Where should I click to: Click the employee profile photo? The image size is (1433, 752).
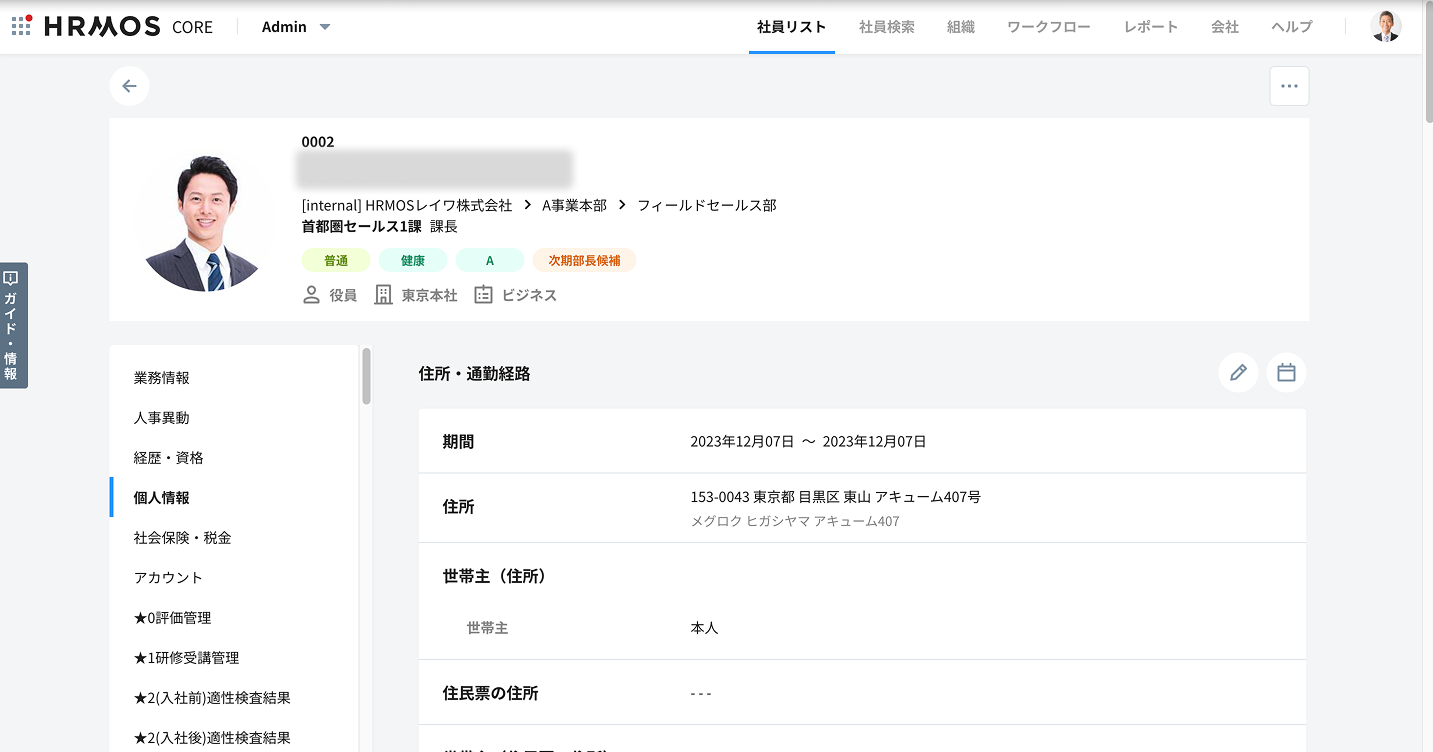pyautogui.click(x=208, y=224)
